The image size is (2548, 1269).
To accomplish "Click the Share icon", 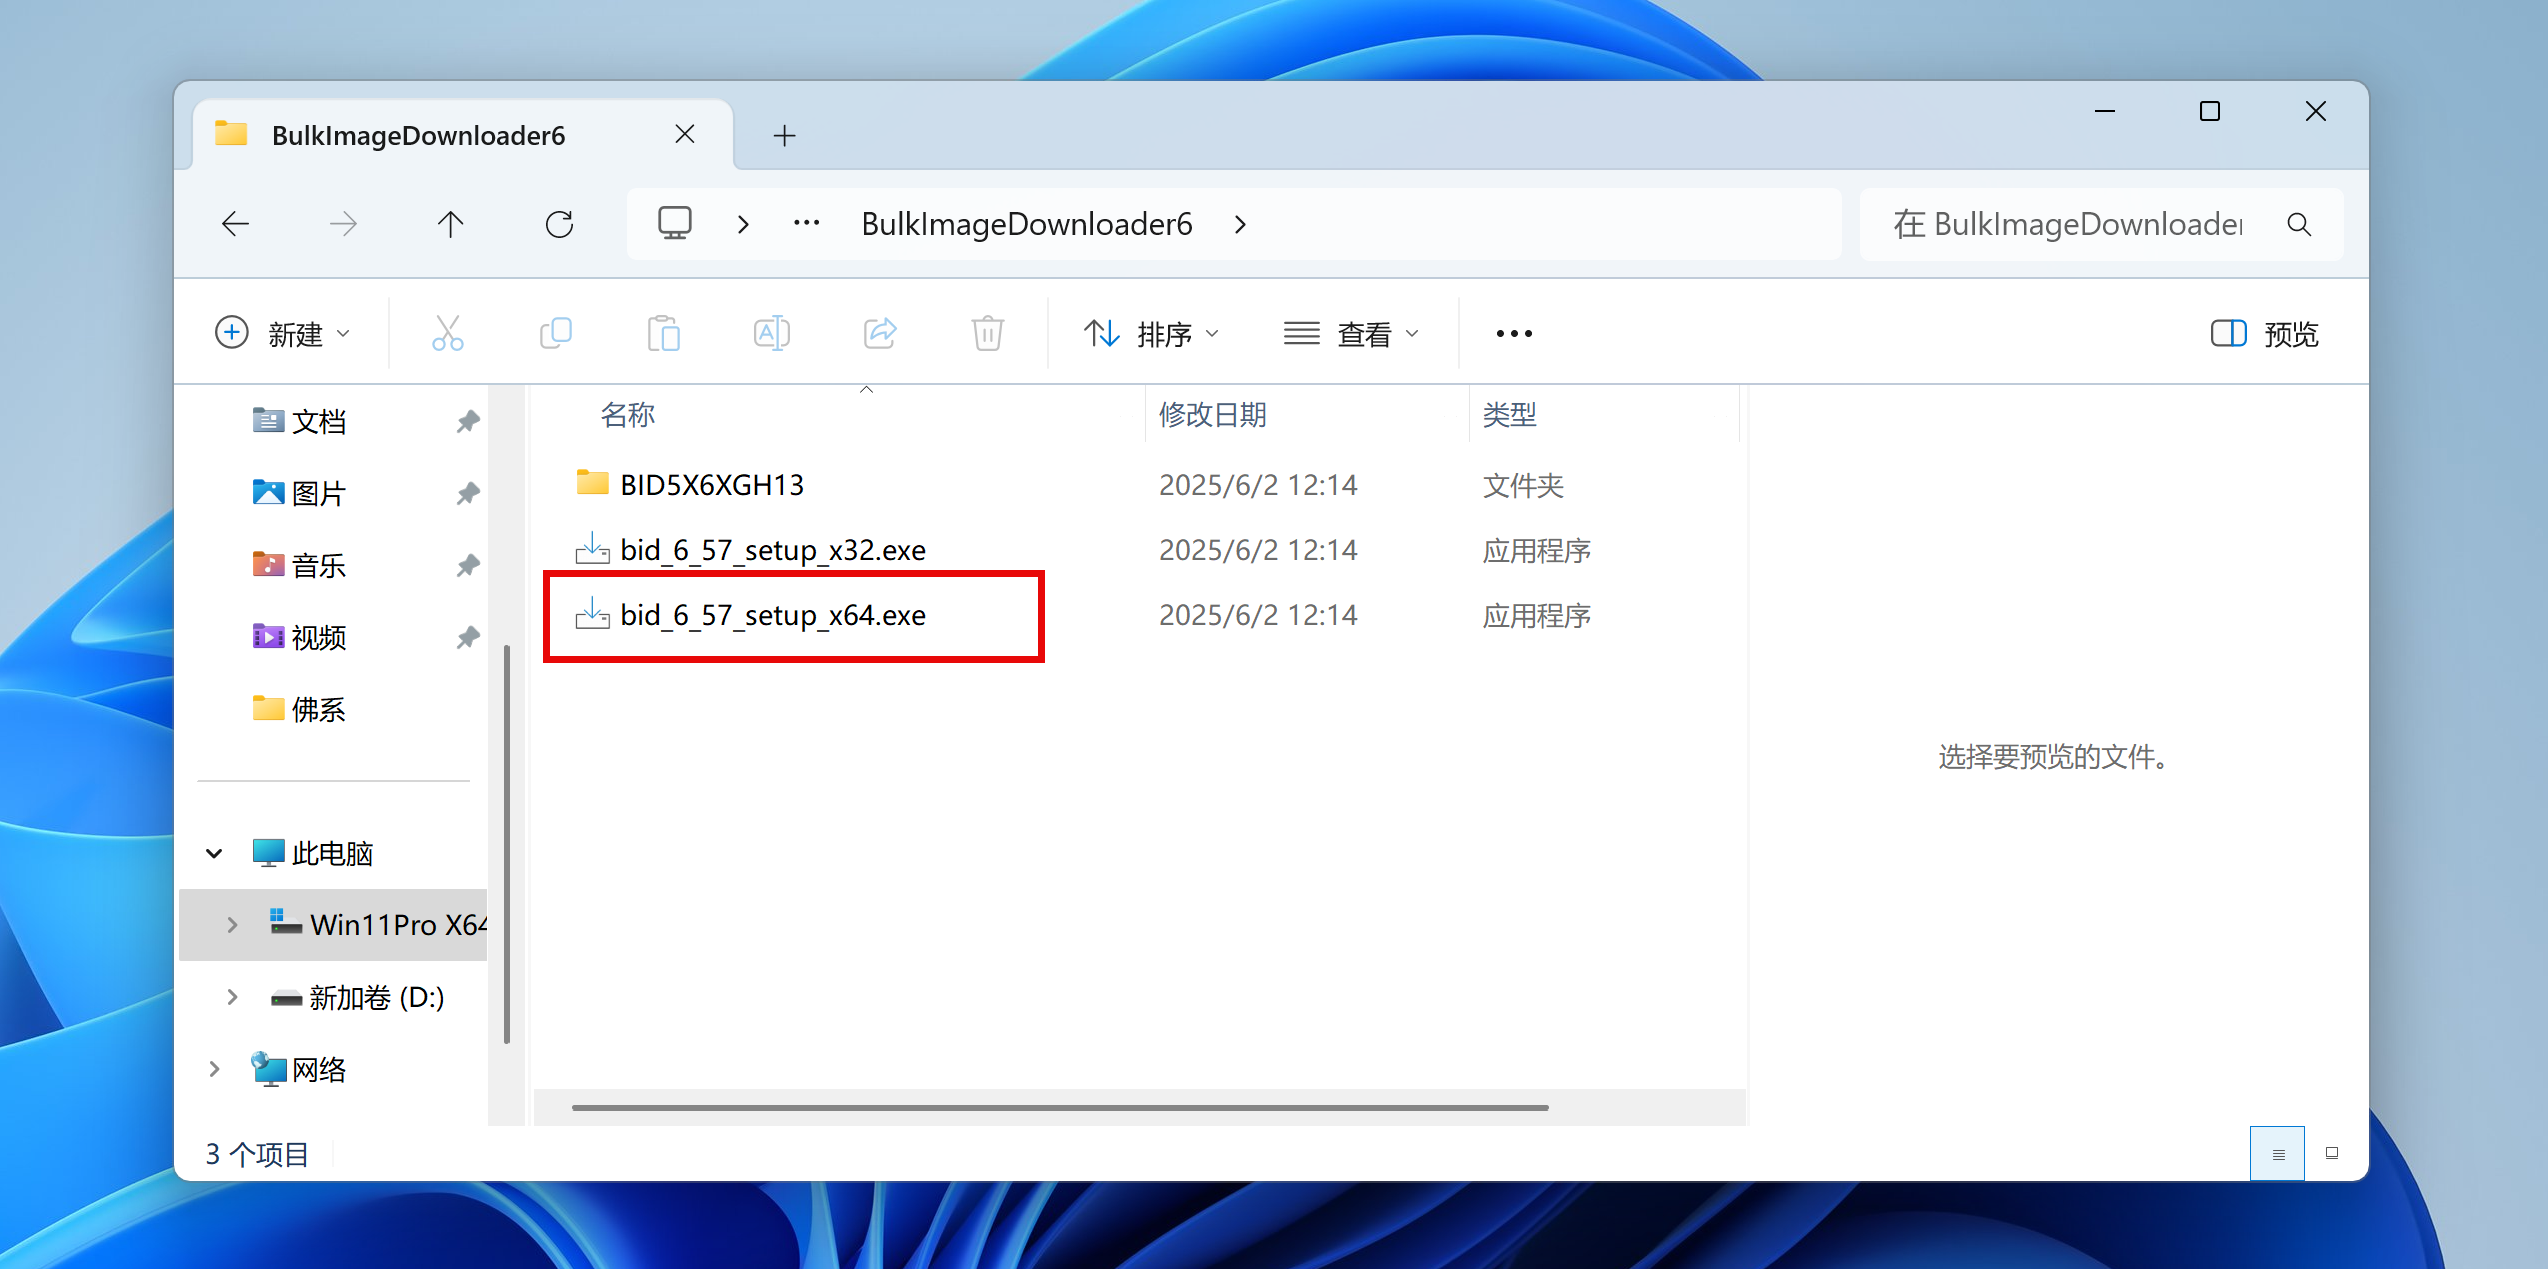I will (x=880, y=333).
